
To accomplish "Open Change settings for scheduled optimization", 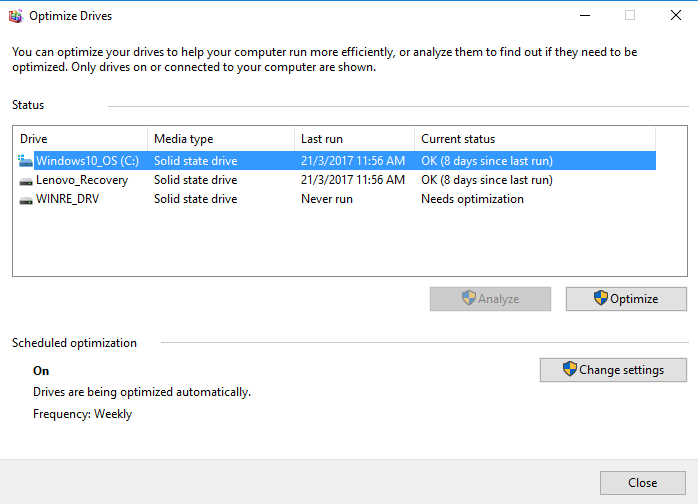I will point(613,370).
